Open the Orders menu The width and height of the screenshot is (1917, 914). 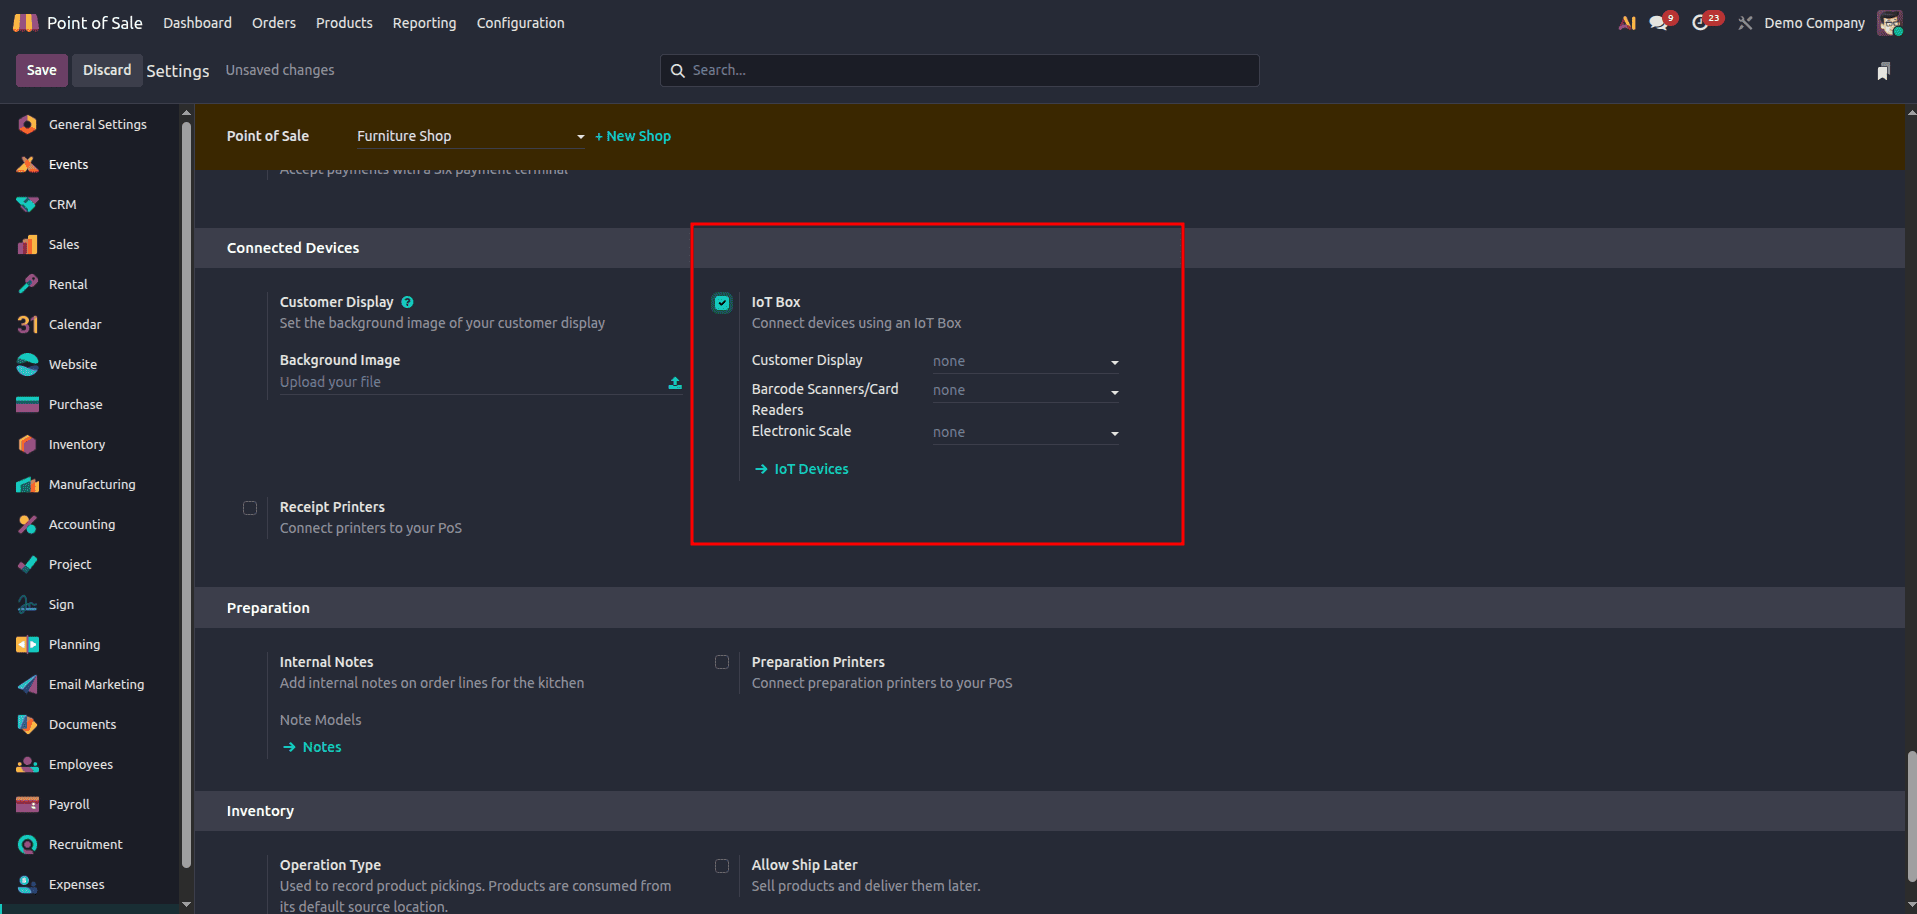click(x=274, y=23)
